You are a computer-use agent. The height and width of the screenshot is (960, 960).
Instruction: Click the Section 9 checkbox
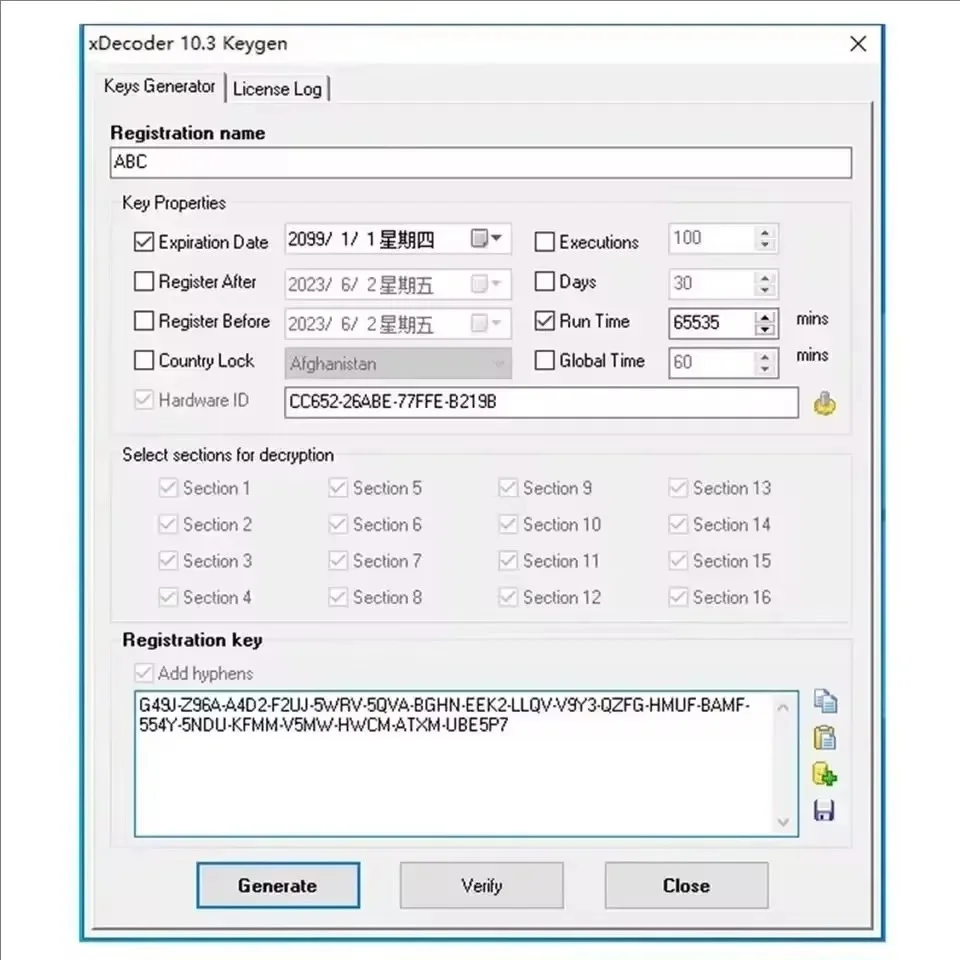point(508,488)
